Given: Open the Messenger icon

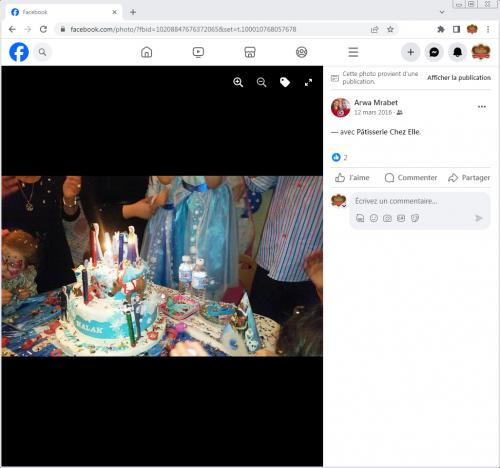Looking at the screenshot, I should [434, 52].
